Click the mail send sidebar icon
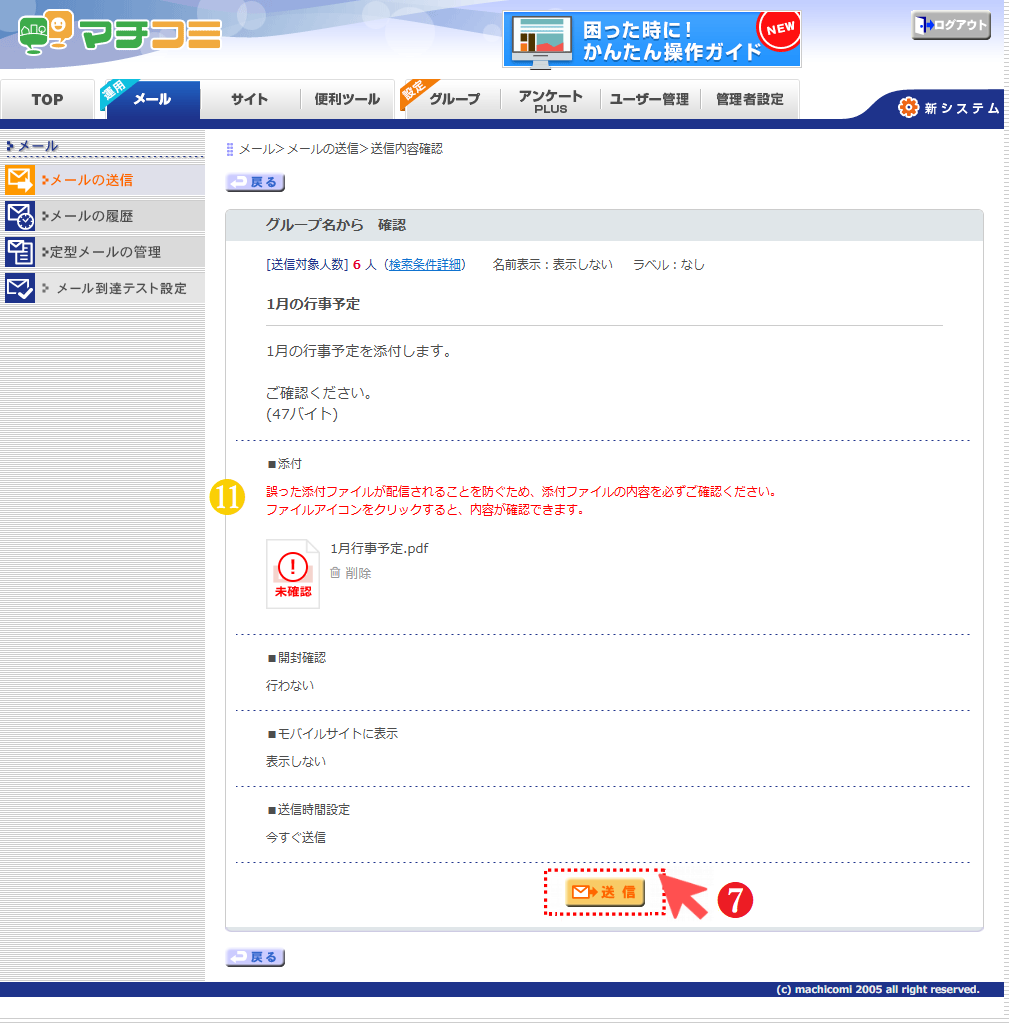Screen dimensions: 1009x1023 click(20, 180)
